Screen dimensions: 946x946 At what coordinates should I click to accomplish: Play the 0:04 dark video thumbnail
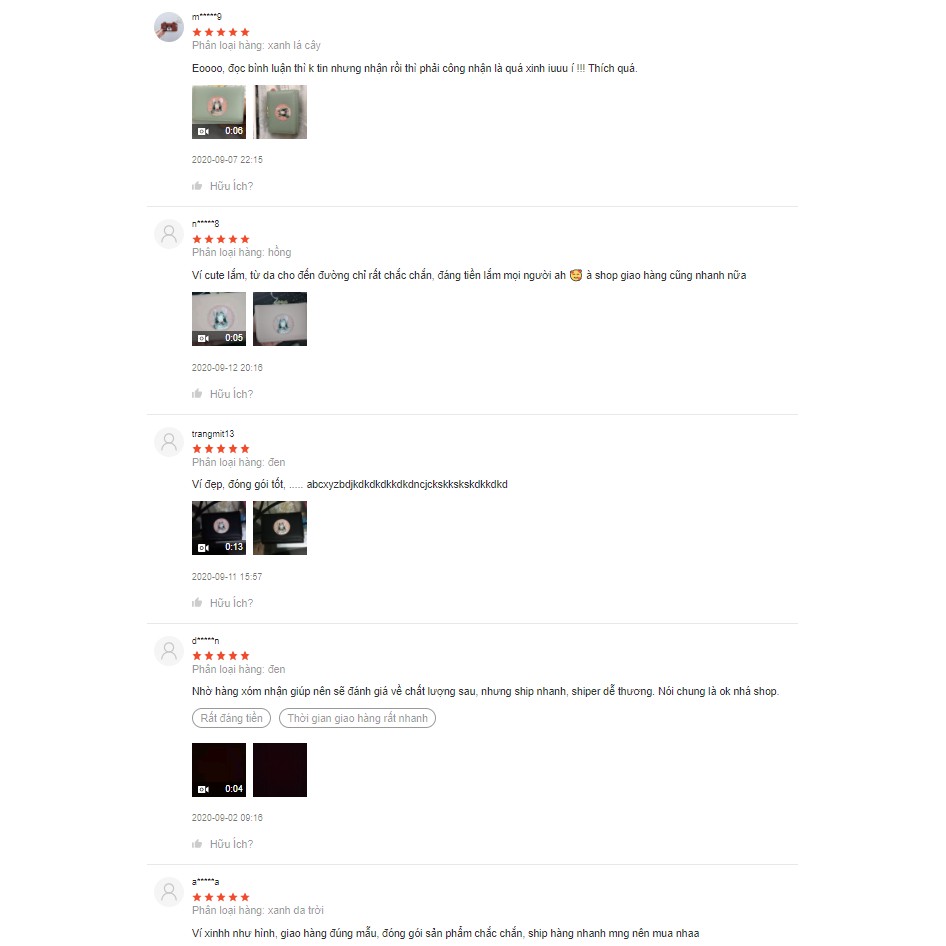[x=219, y=770]
